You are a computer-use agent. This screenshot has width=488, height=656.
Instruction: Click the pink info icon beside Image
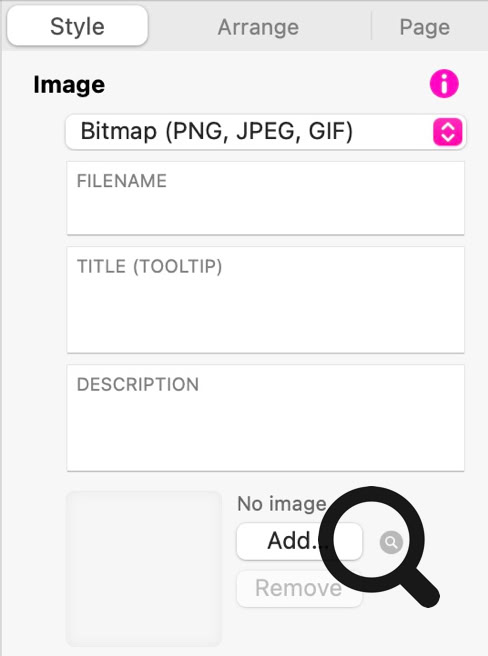[444, 84]
